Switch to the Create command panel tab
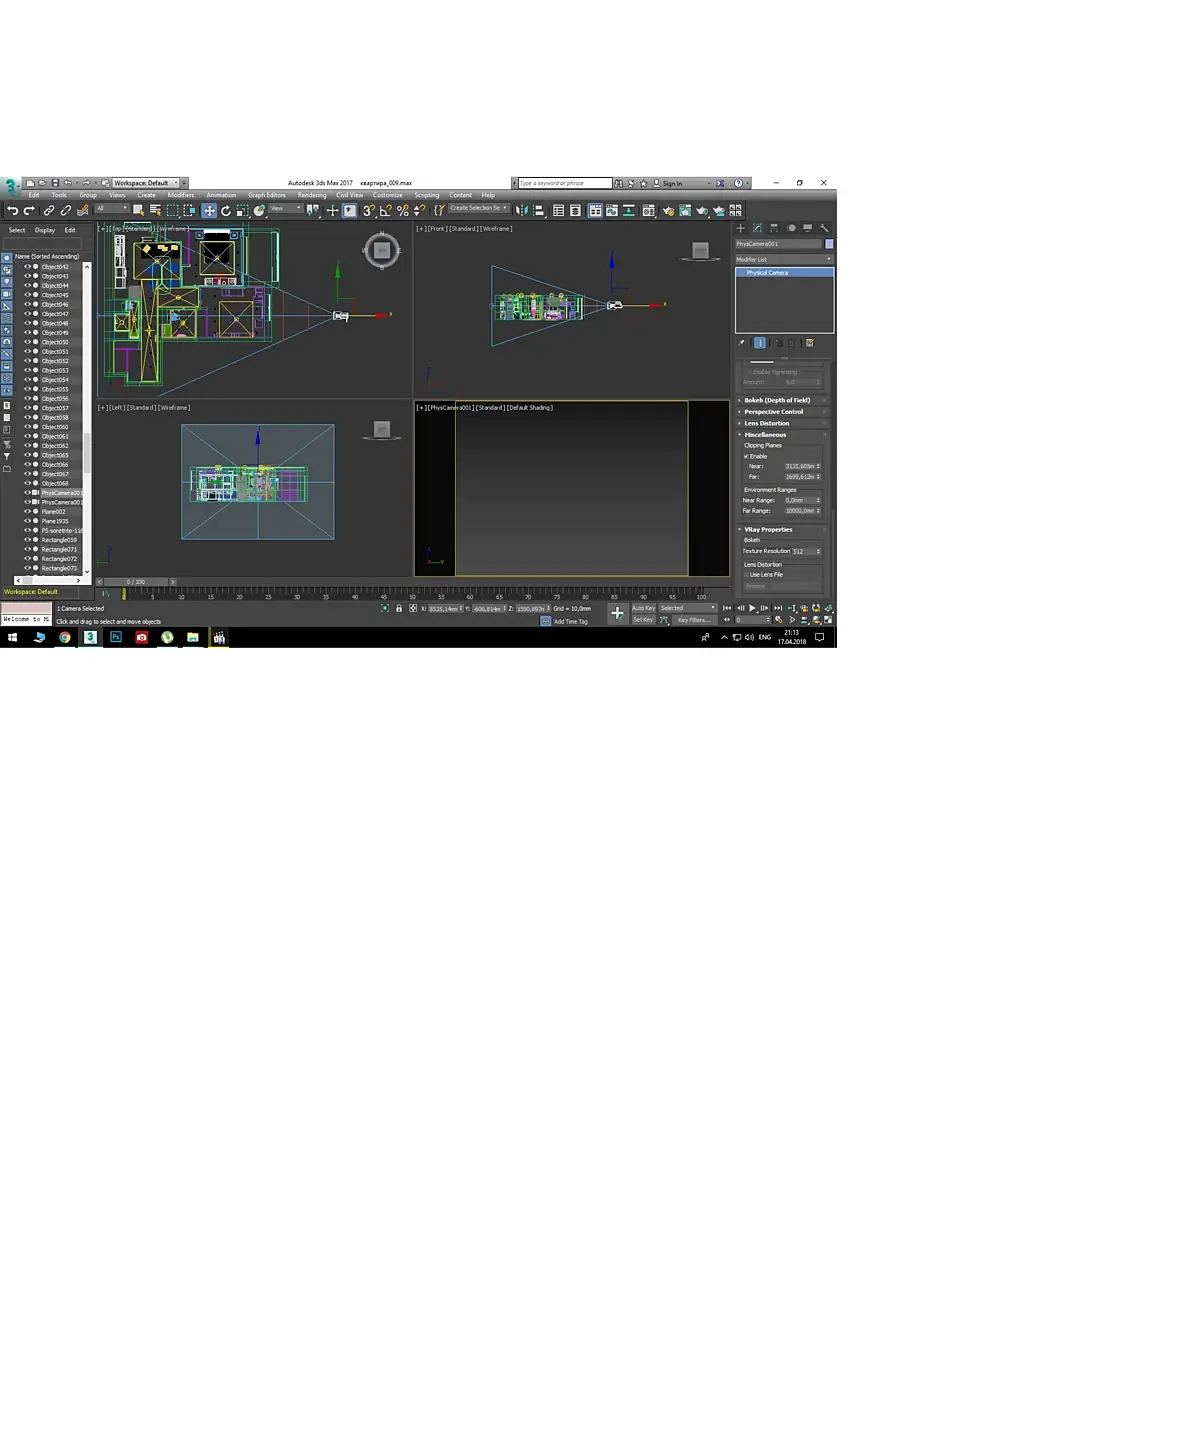This screenshot has height=1442, width=1180. click(741, 228)
